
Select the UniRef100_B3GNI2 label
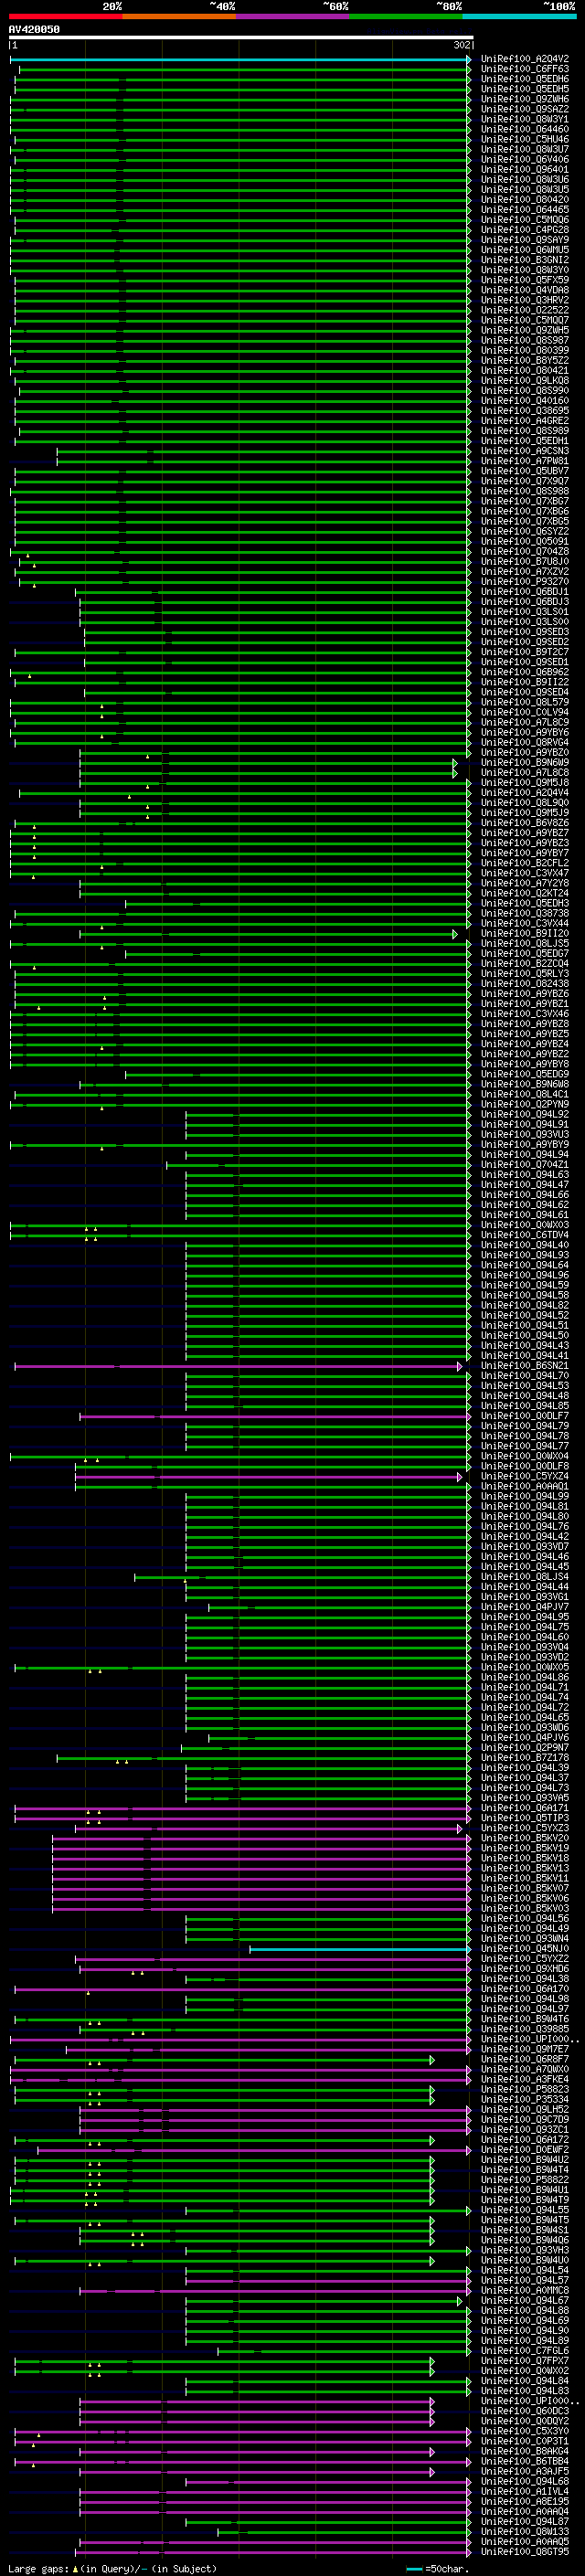coord(525,260)
